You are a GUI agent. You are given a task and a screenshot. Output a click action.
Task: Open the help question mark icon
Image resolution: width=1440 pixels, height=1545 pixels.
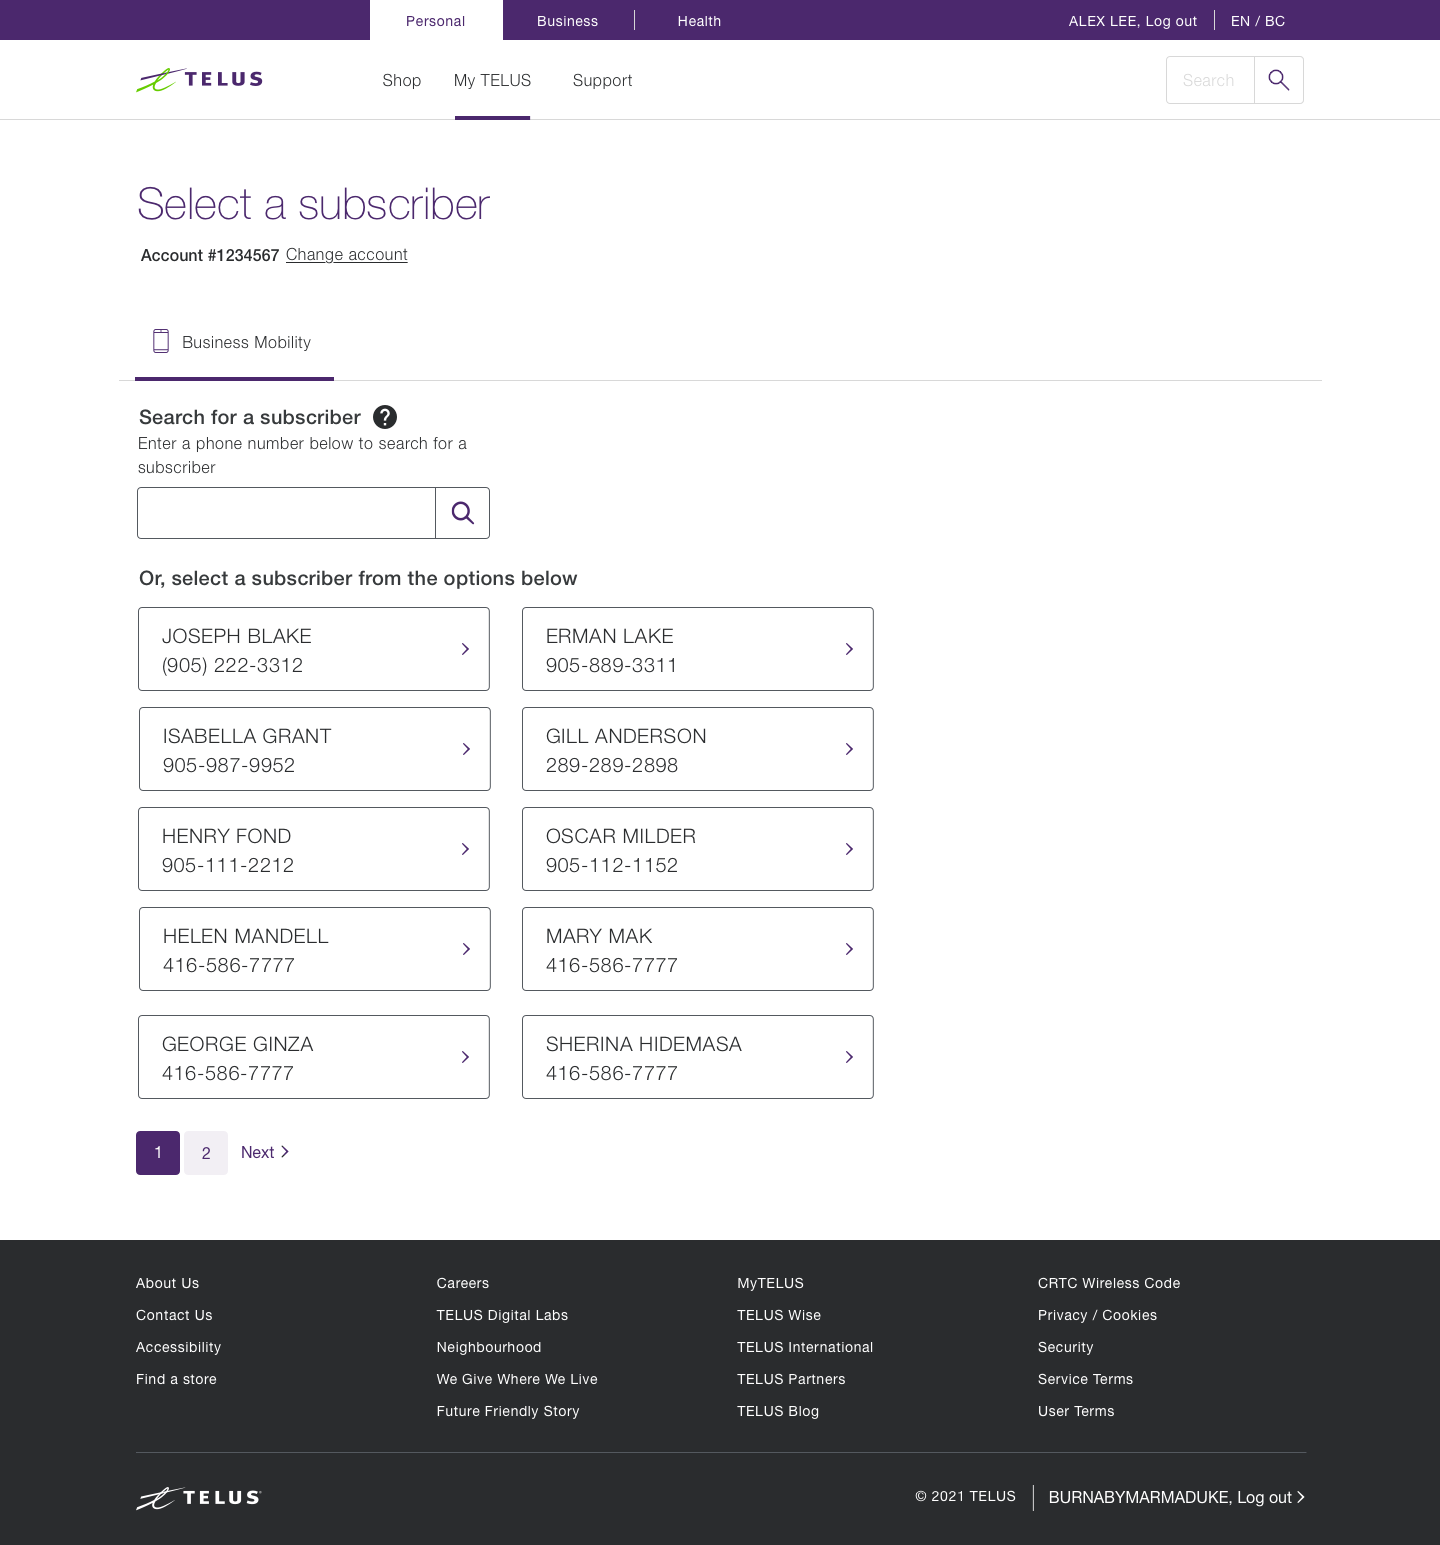(x=385, y=417)
